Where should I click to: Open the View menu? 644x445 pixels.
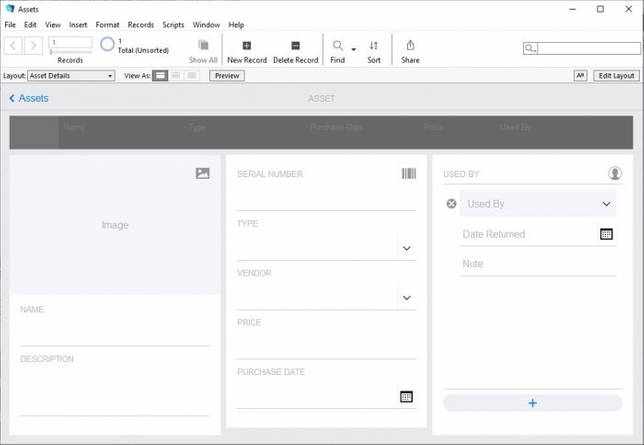53,25
